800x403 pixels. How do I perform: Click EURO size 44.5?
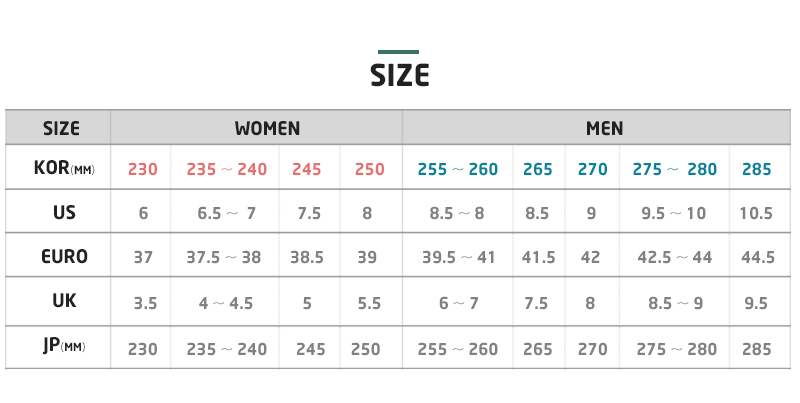(x=758, y=257)
